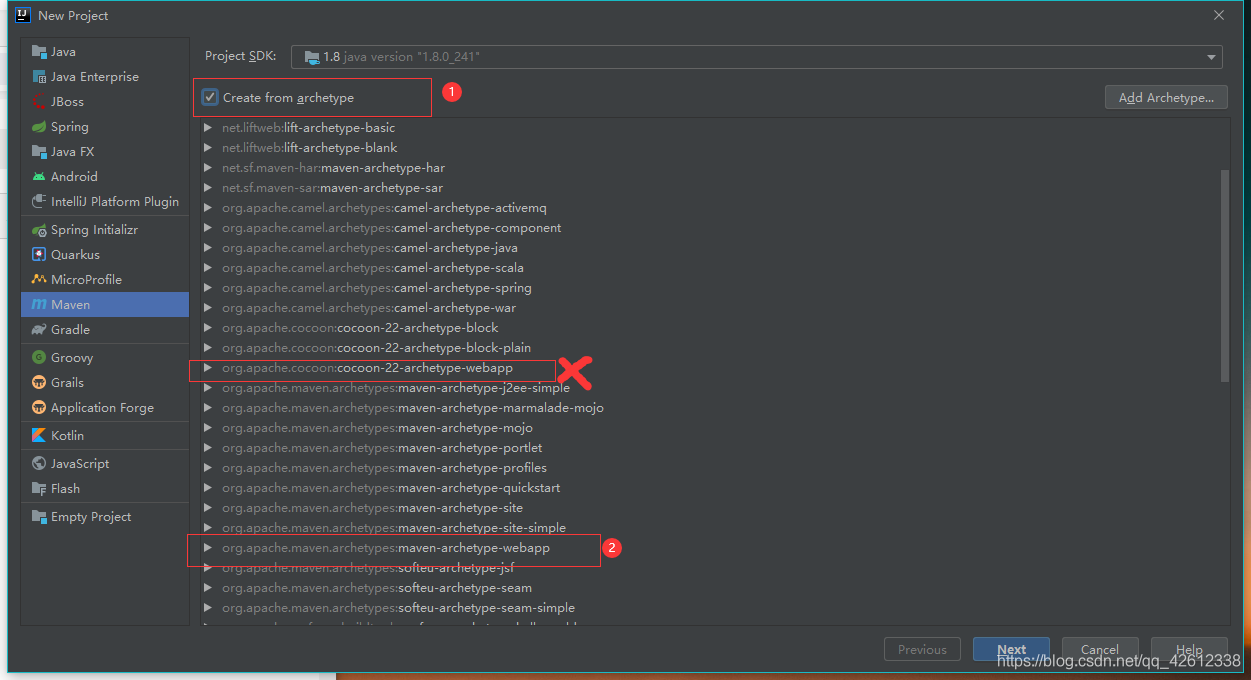Click the Spring leaf icon
1251x680 pixels.
click(39, 127)
